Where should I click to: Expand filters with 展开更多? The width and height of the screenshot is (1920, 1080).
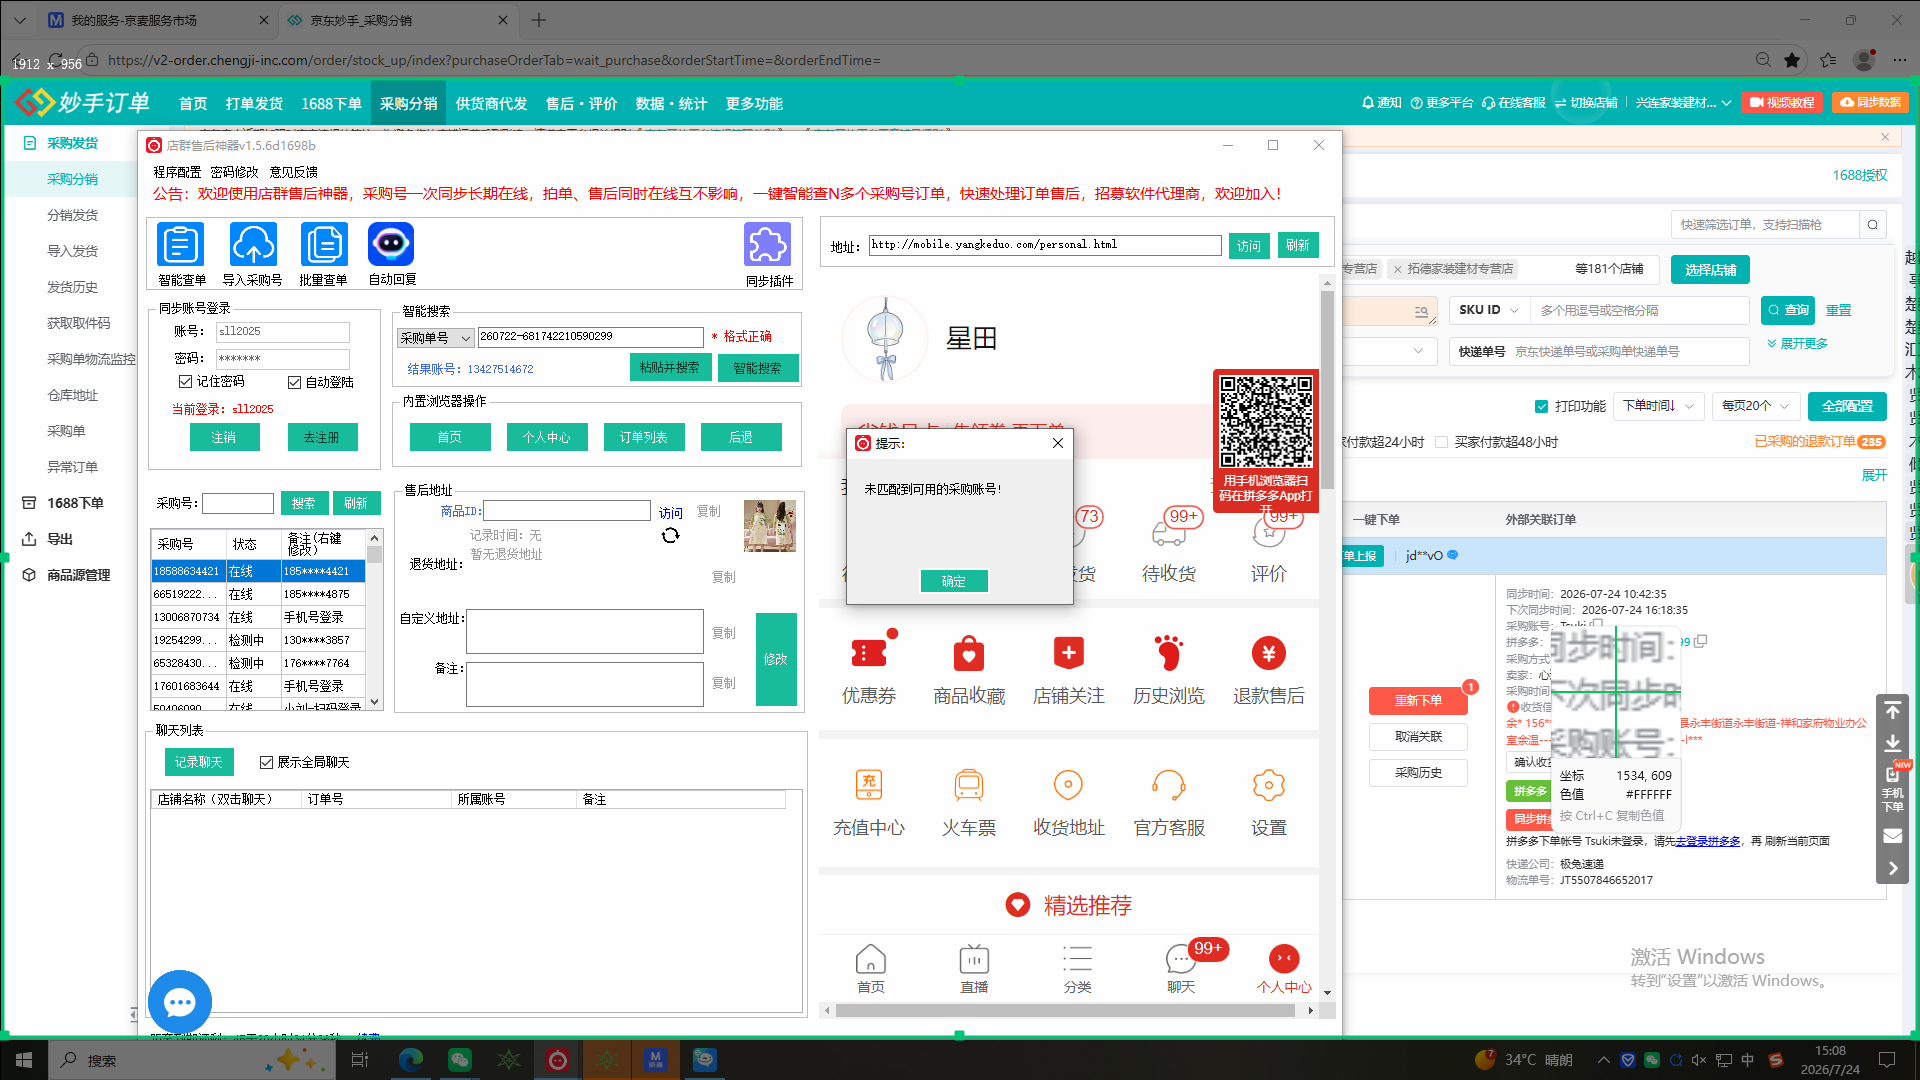tap(1798, 344)
